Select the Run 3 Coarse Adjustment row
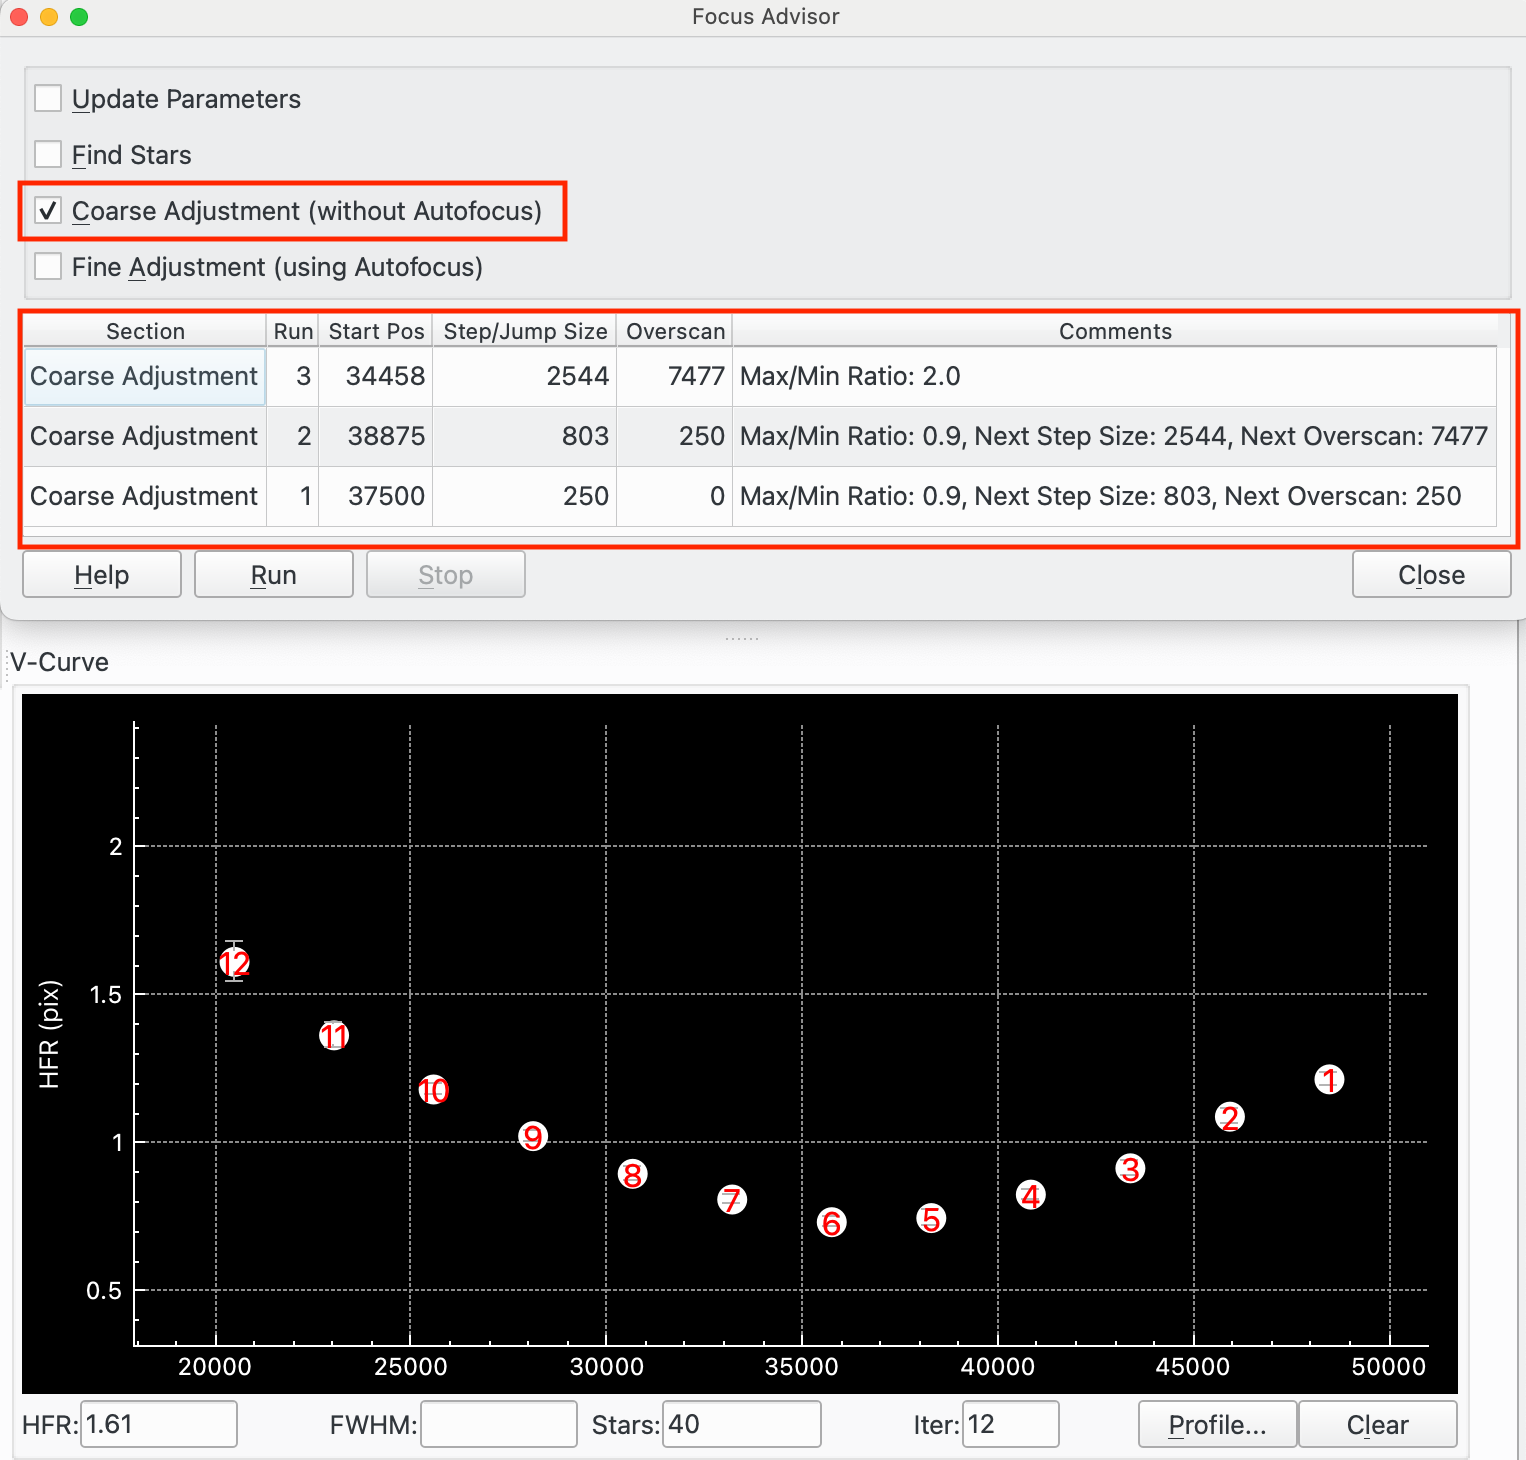Screen dimensions: 1526x1460 [x=145, y=377]
